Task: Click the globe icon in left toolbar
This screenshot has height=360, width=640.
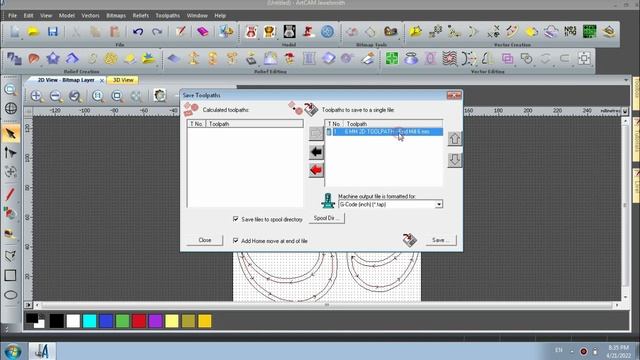Action: coord(10,108)
